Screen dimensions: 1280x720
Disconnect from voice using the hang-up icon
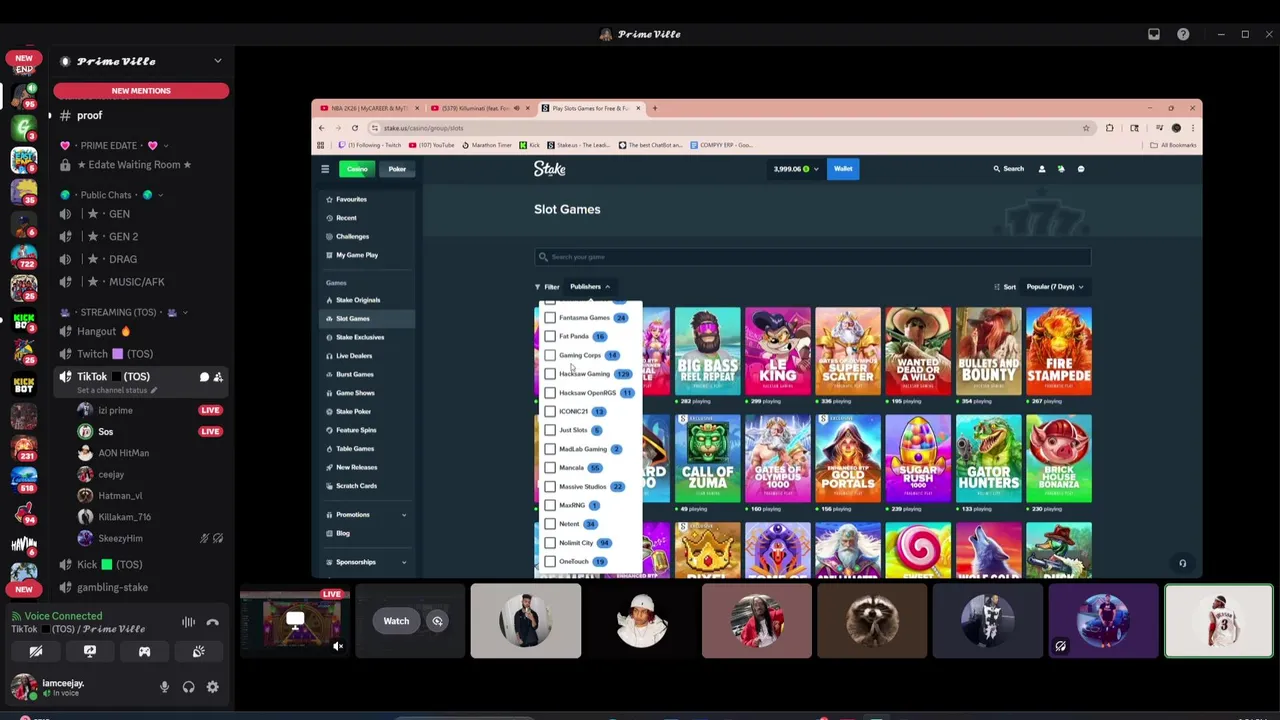click(x=212, y=622)
